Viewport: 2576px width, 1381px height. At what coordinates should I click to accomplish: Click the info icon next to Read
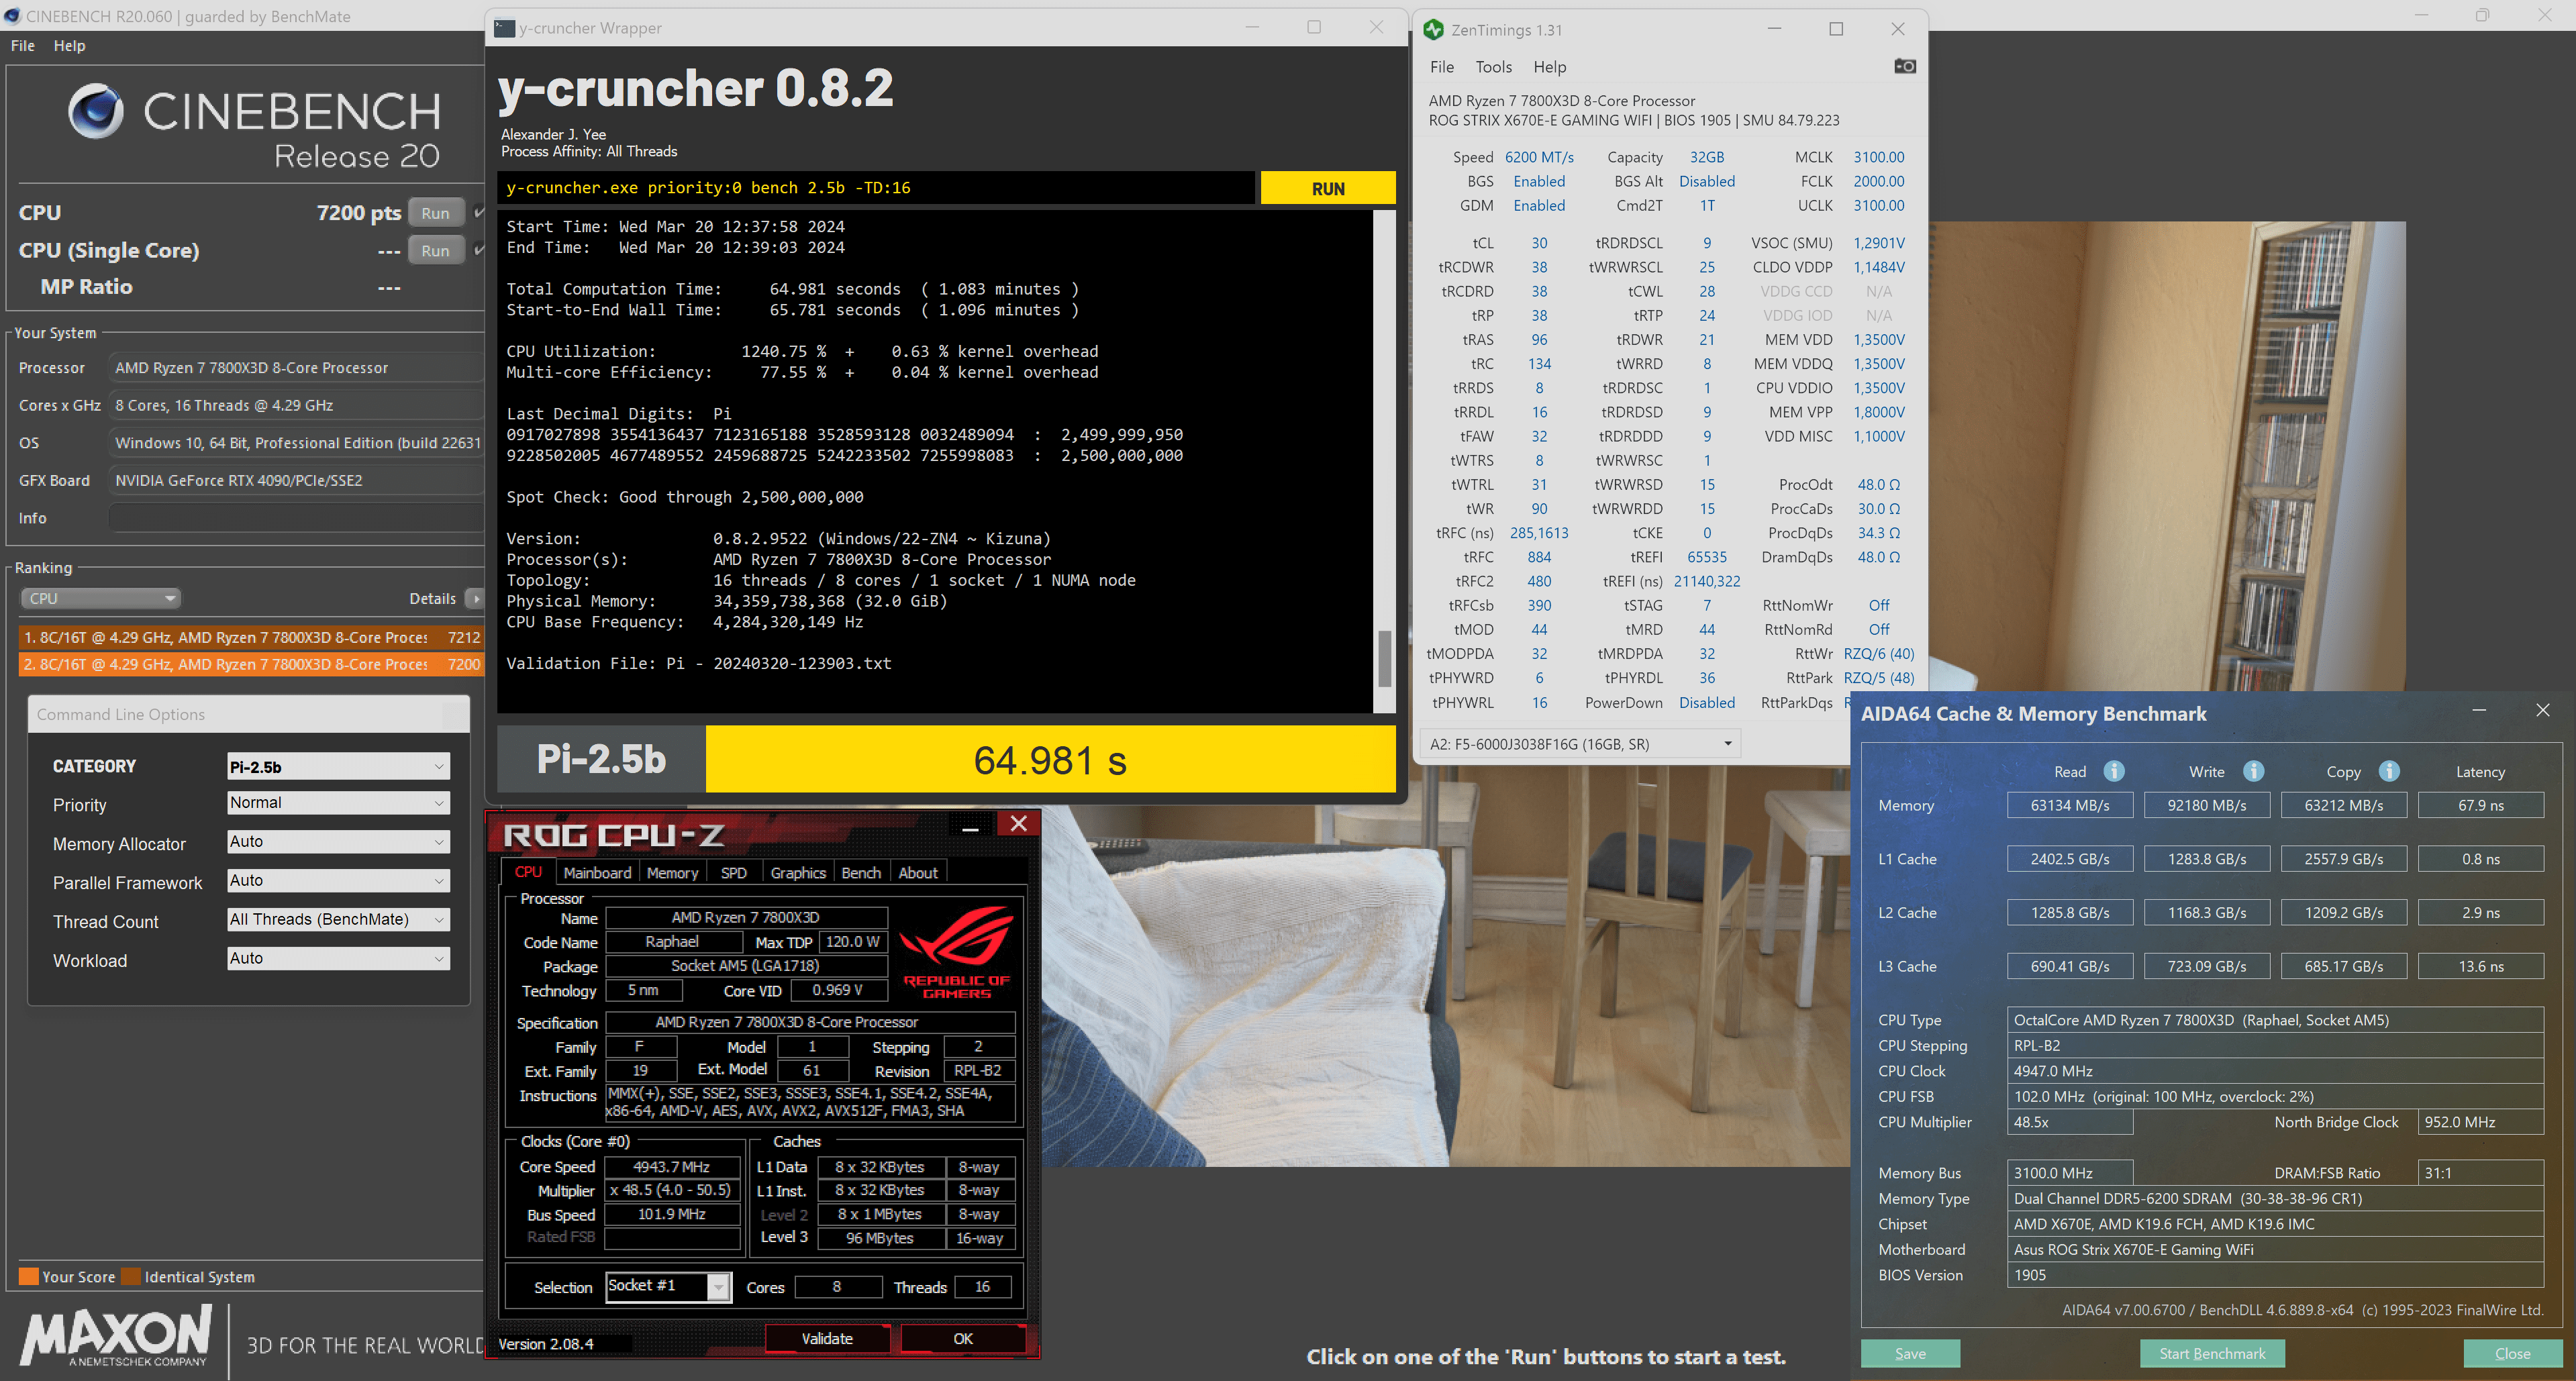click(2113, 771)
